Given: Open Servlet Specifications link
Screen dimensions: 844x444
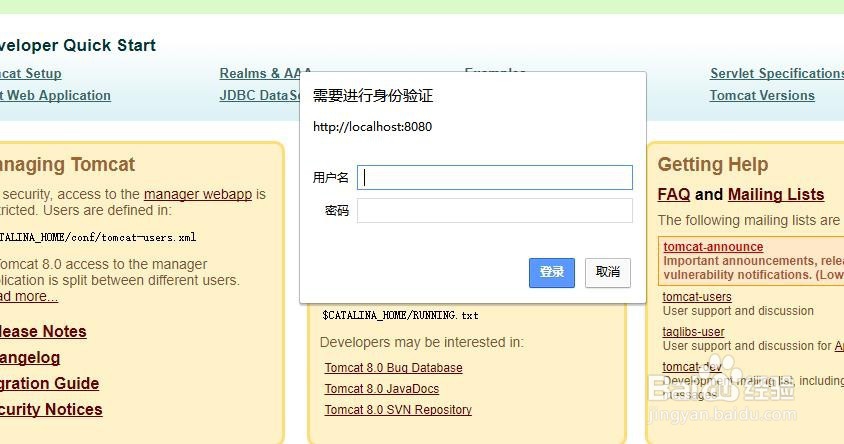Looking at the screenshot, I should [x=777, y=73].
